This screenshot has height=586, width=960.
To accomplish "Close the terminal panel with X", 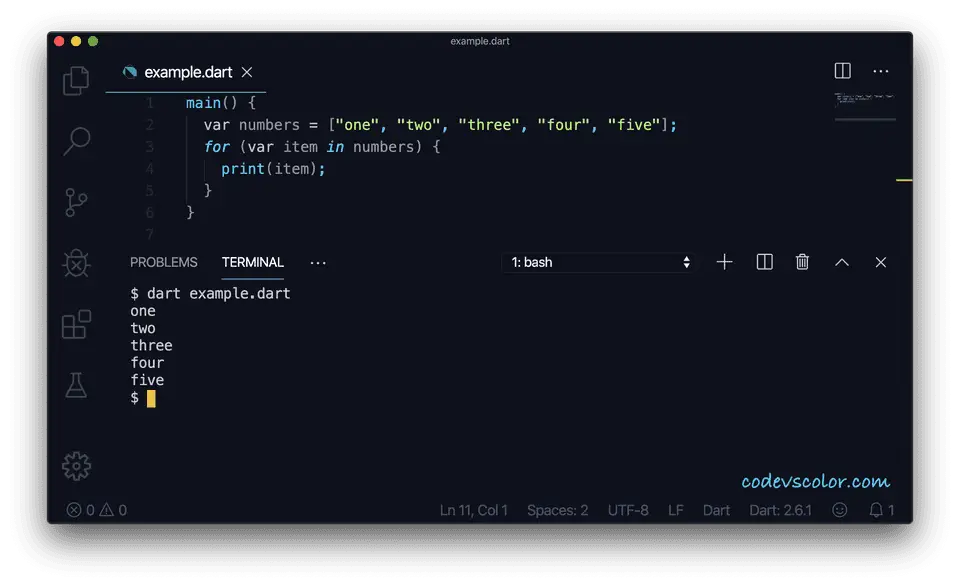I will [x=880, y=262].
